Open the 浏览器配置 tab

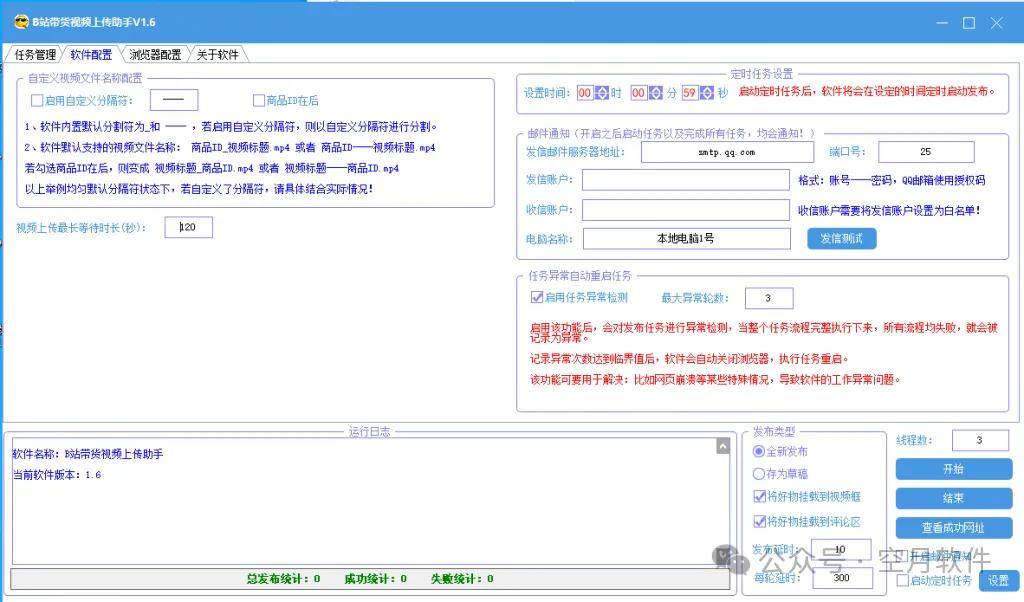pos(155,55)
